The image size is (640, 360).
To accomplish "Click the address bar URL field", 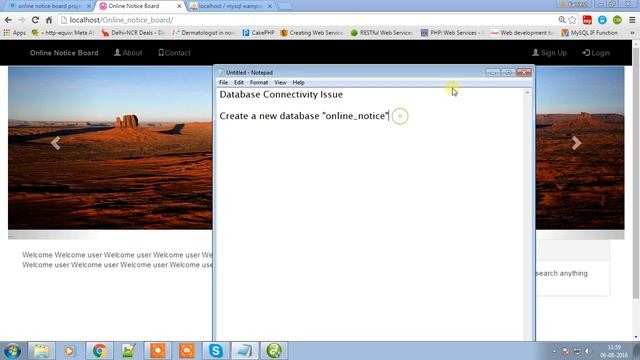I will click(x=306, y=20).
